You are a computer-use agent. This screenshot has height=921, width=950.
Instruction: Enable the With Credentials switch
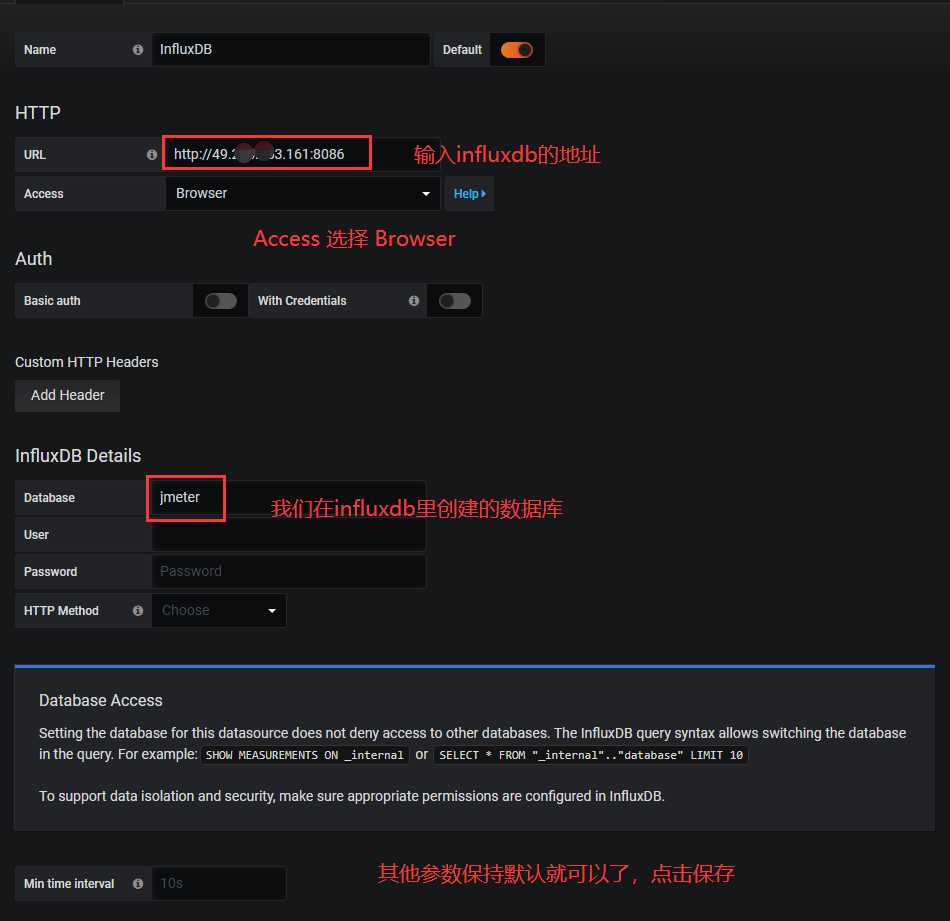[x=454, y=301]
